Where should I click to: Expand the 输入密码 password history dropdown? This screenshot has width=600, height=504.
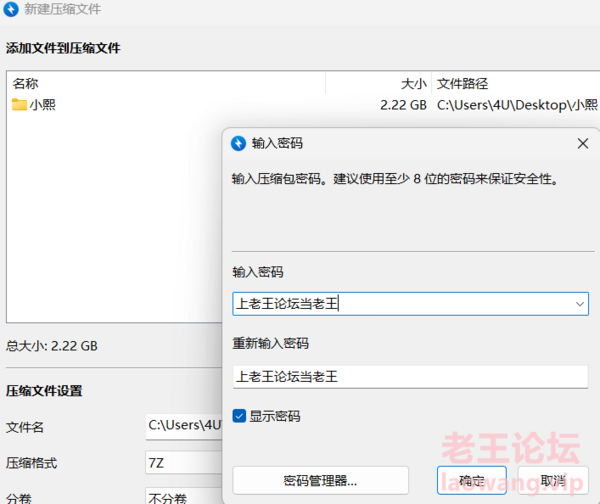(x=580, y=304)
